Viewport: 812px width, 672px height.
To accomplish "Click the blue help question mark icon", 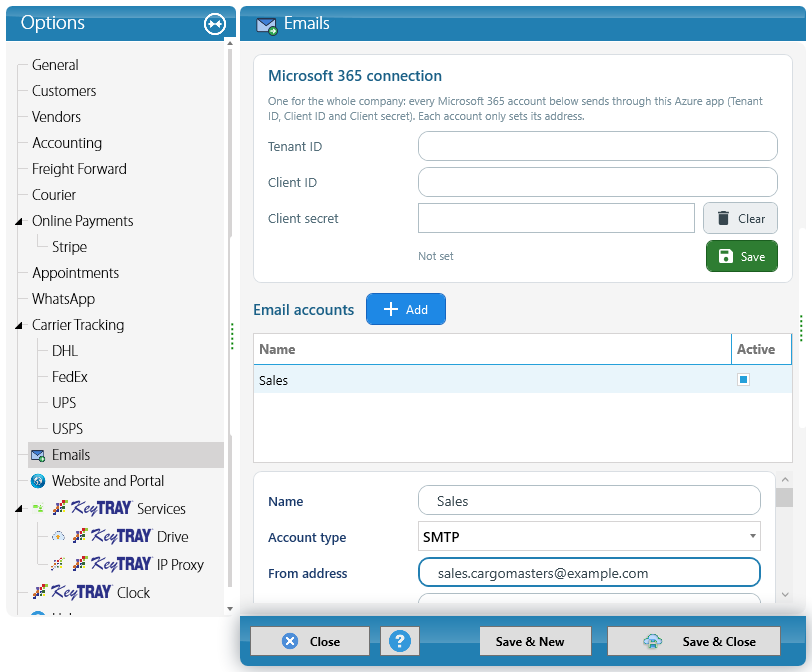I will click(400, 641).
